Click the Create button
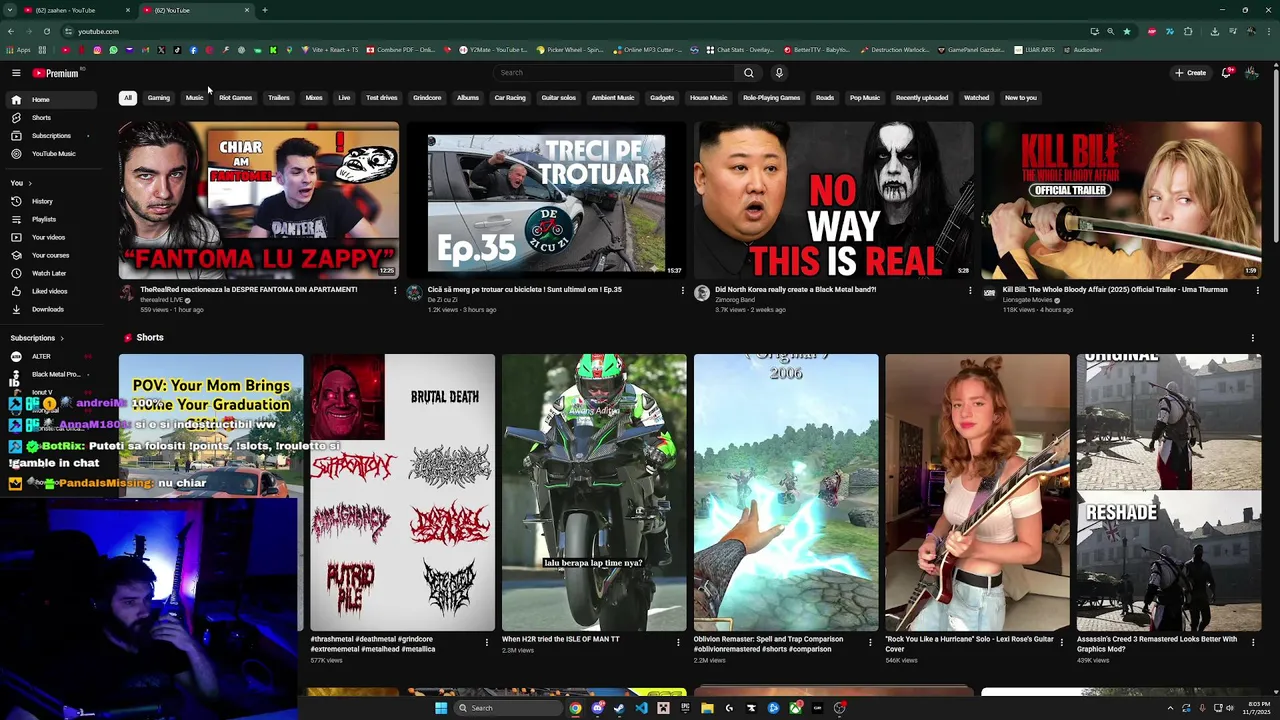1280x720 pixels. (x=1190, y=73)
